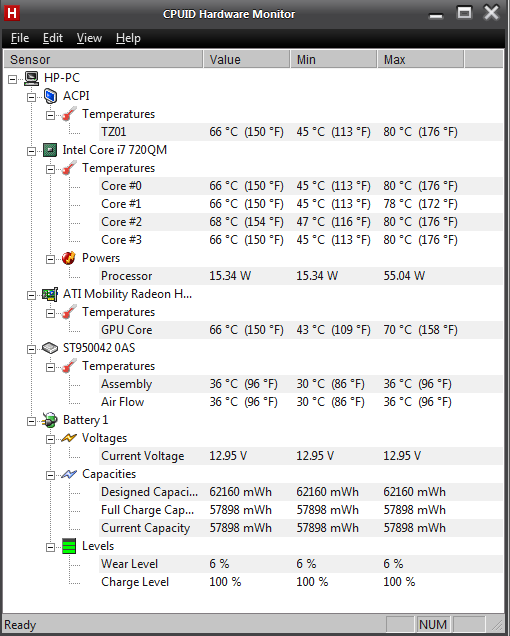Click the HP-PC computer icon
Image resolution: width=510 pixels, height=636 pixels.
pos(31,78)
